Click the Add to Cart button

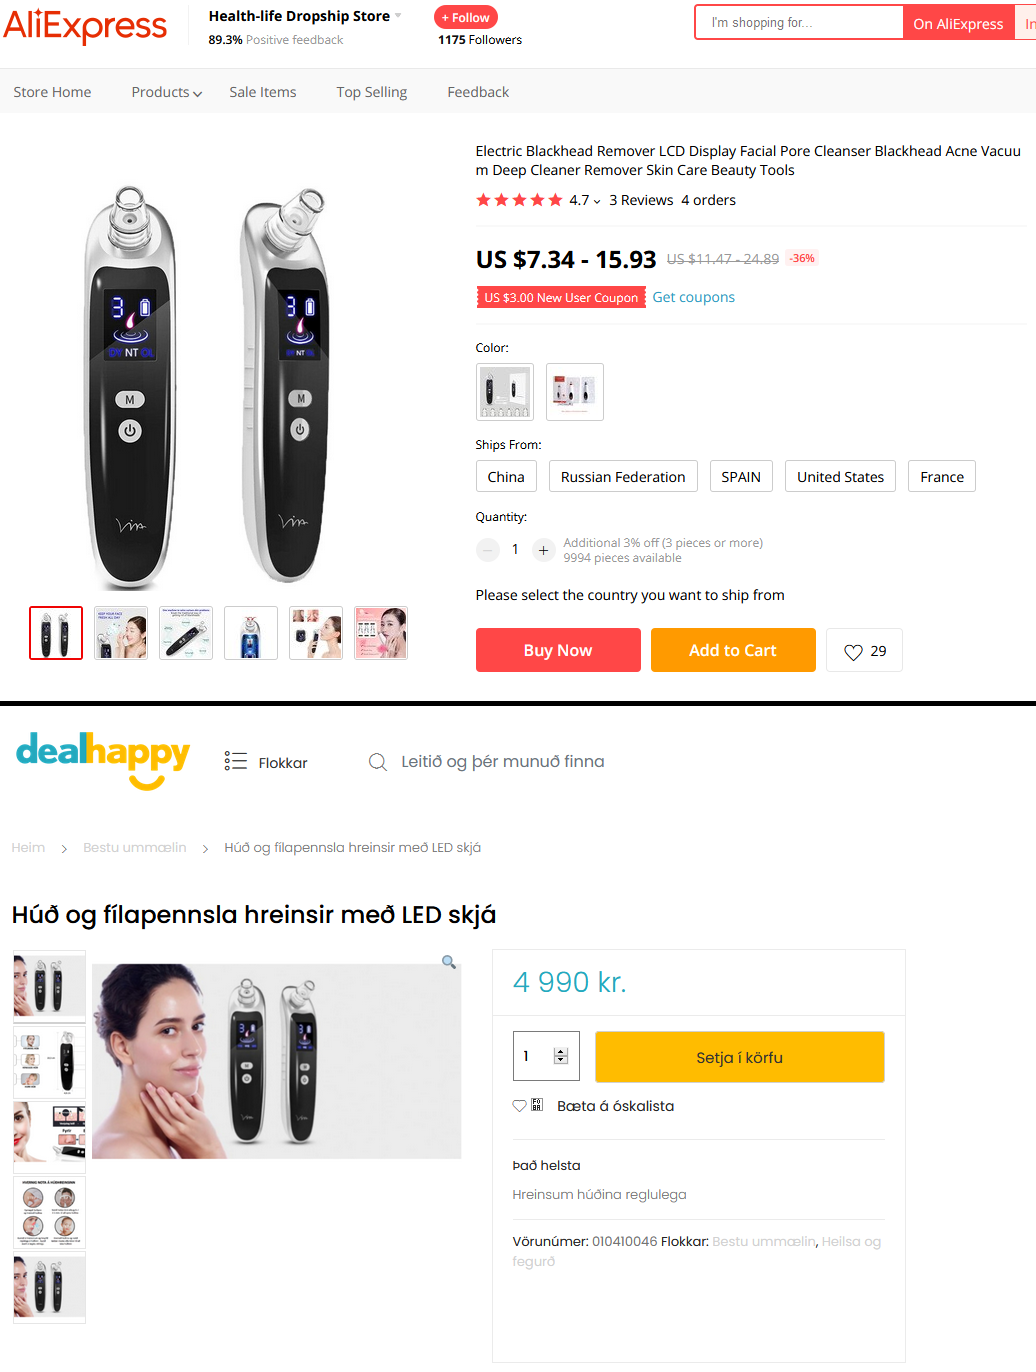tap(733, 650)
